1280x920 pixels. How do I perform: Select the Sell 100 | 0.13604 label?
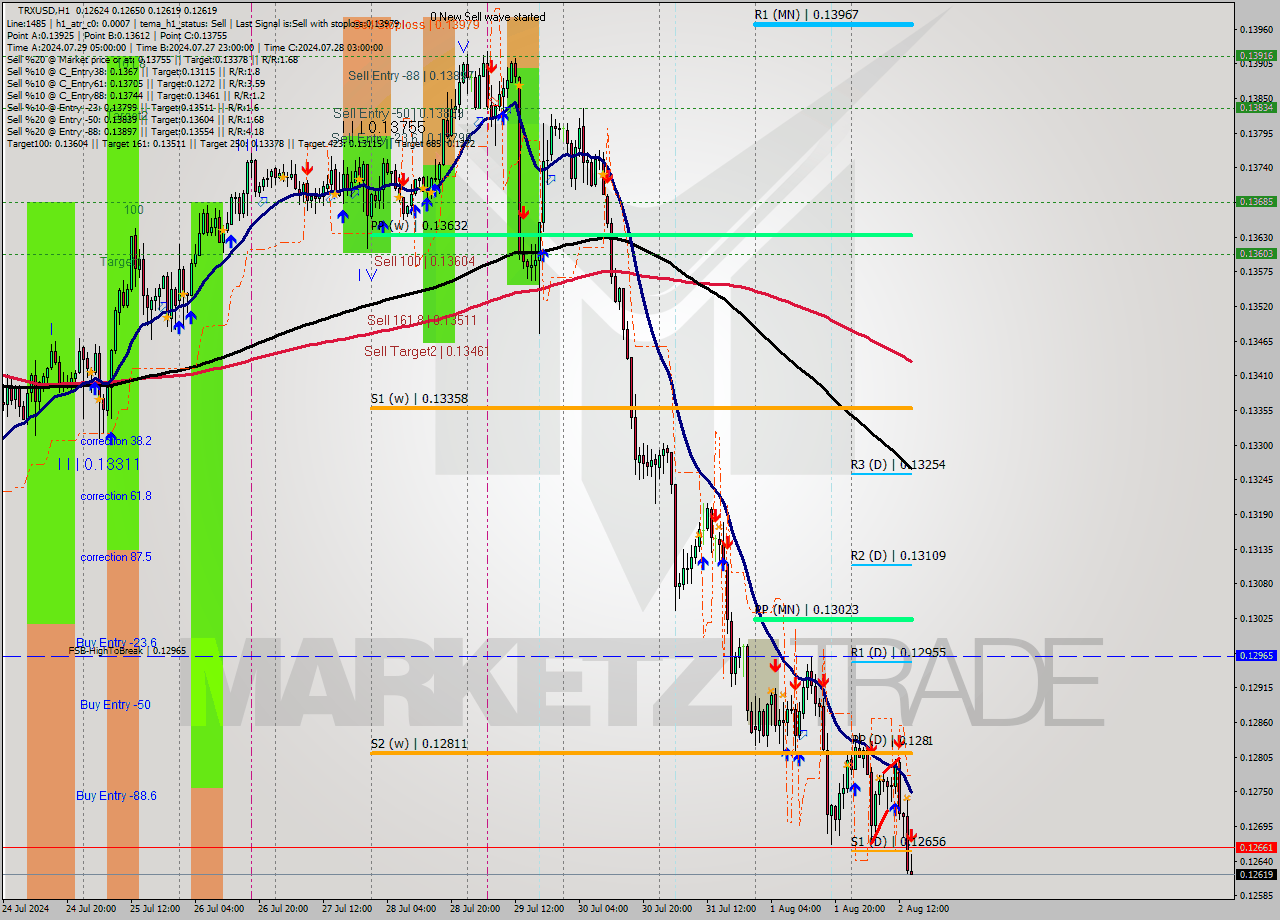(x=424, y=261)
